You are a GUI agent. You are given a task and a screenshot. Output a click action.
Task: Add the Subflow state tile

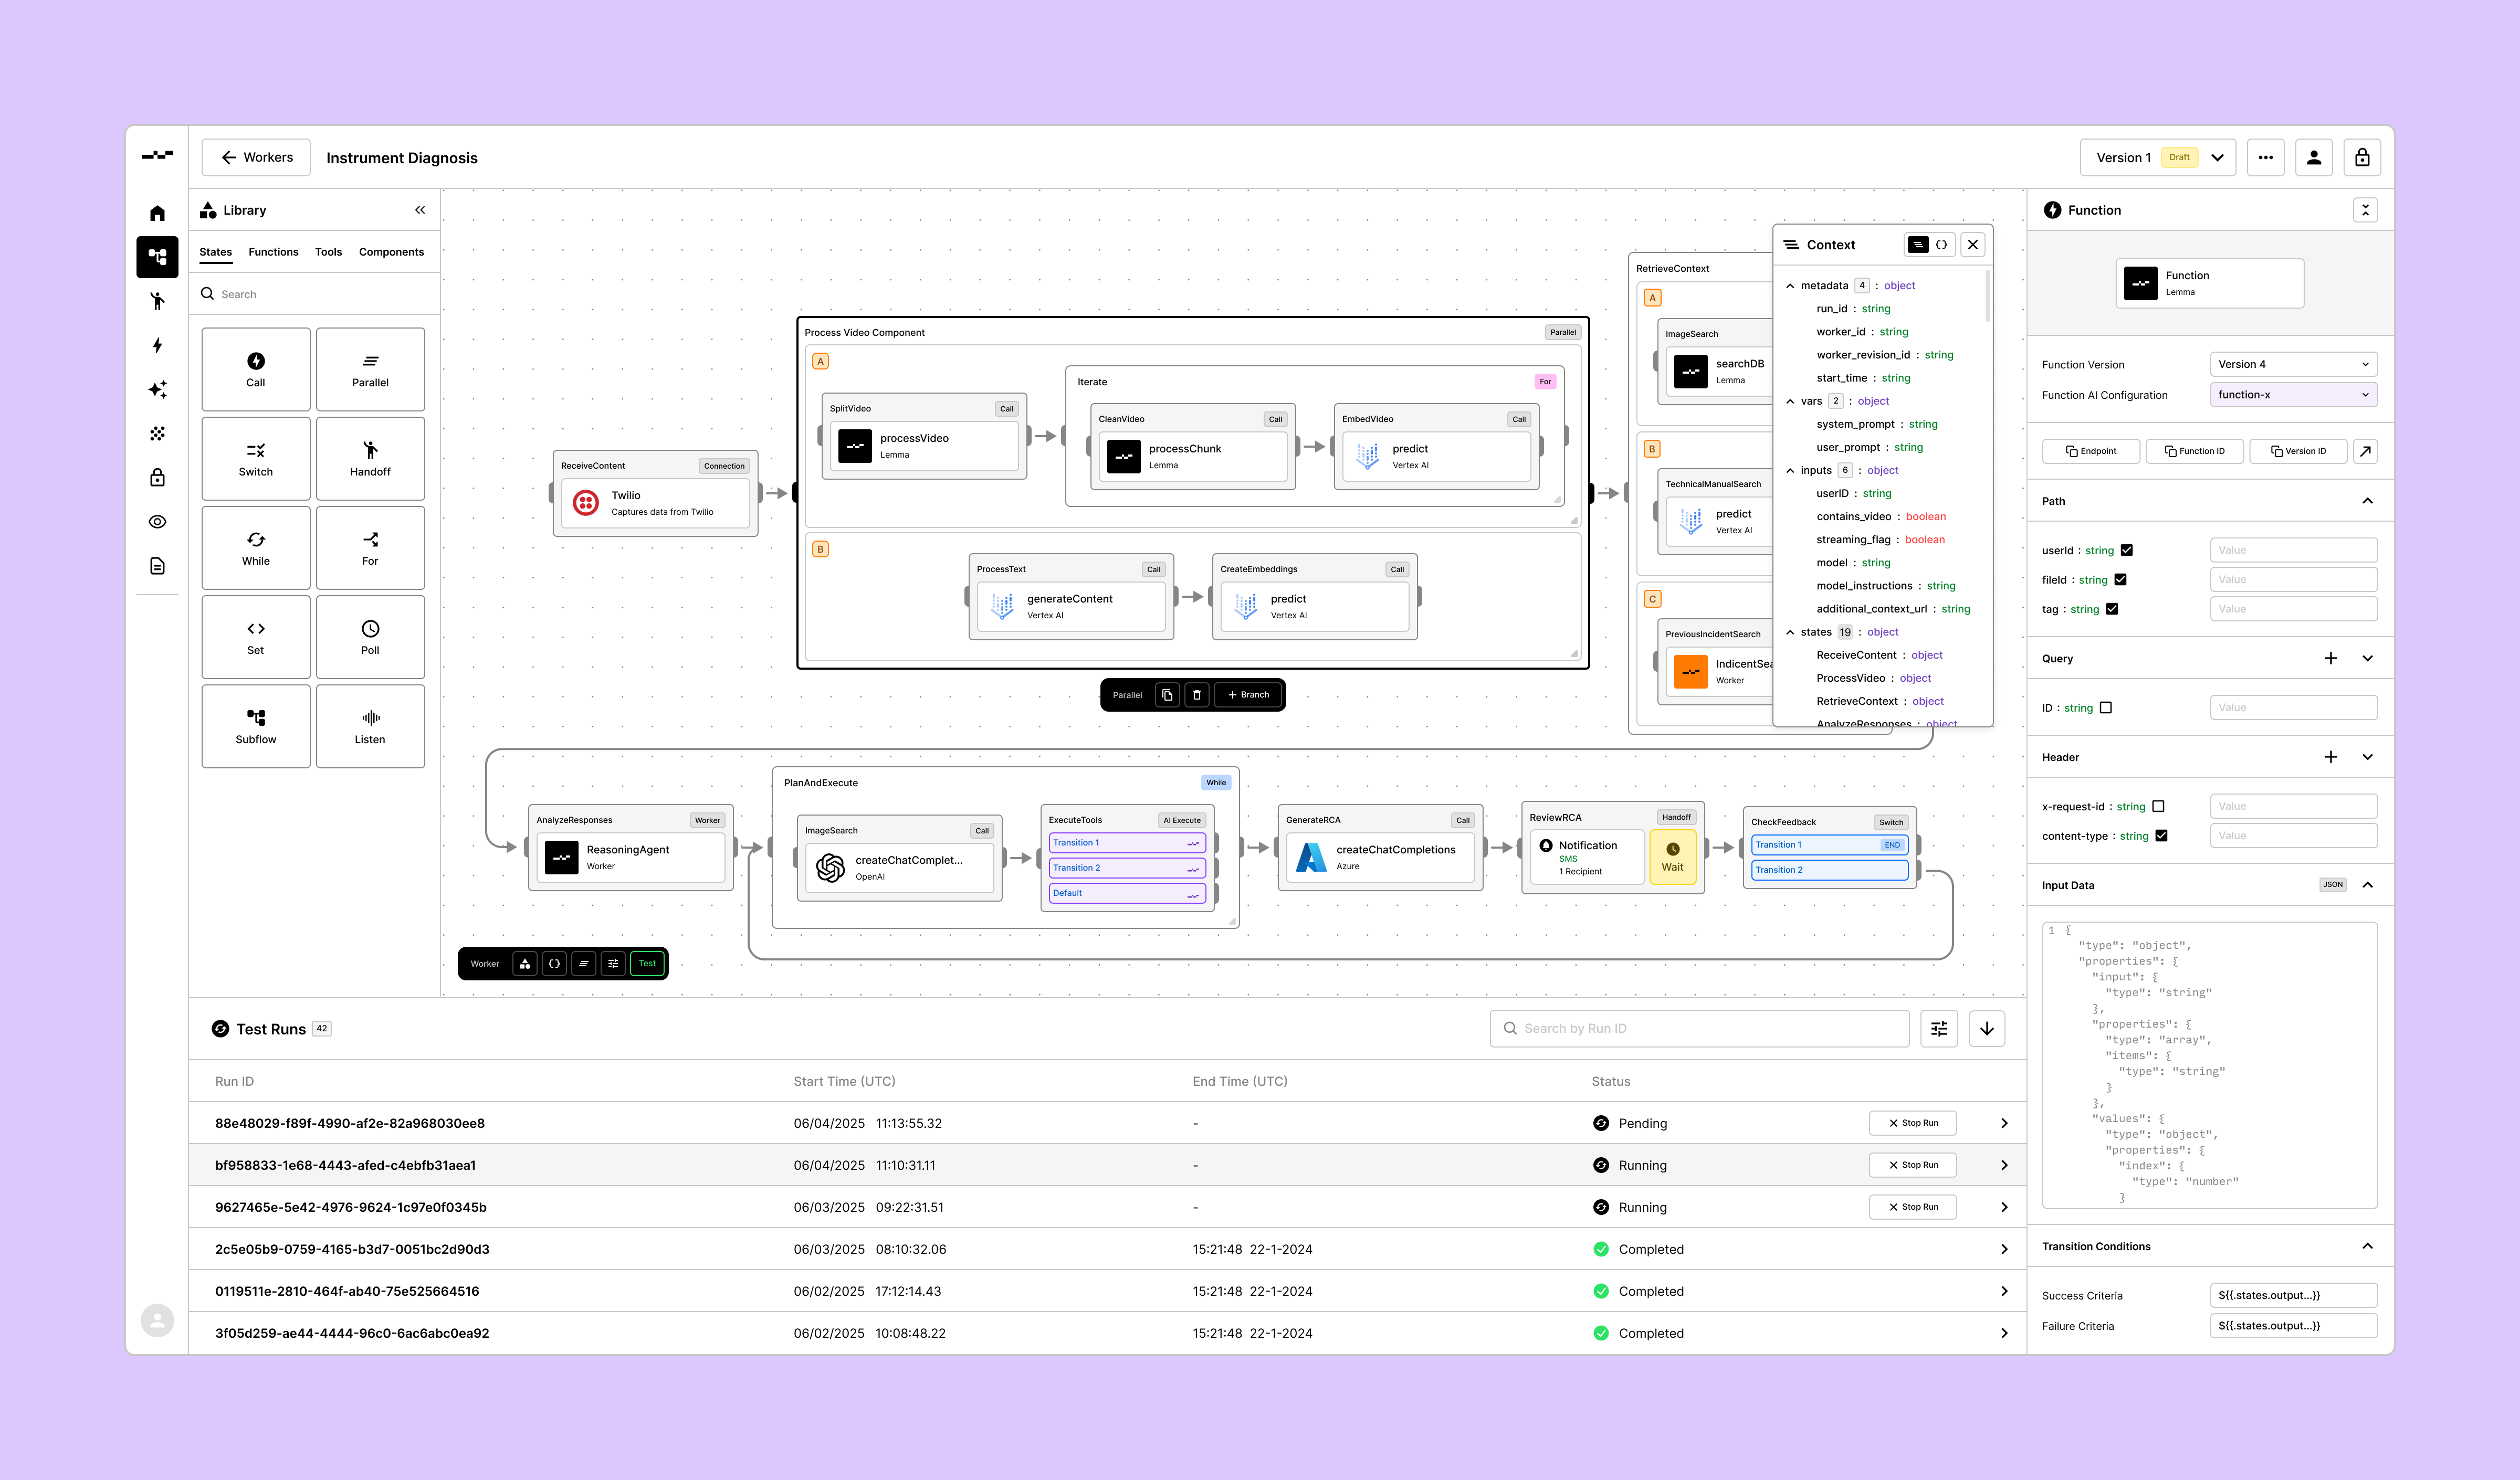[x=256, y=726]
